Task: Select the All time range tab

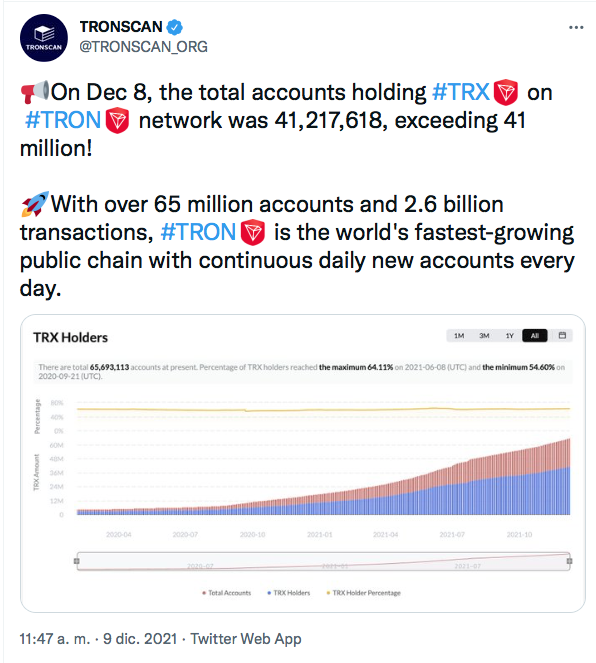Action: pyautogui.click(x=535, y=336)
